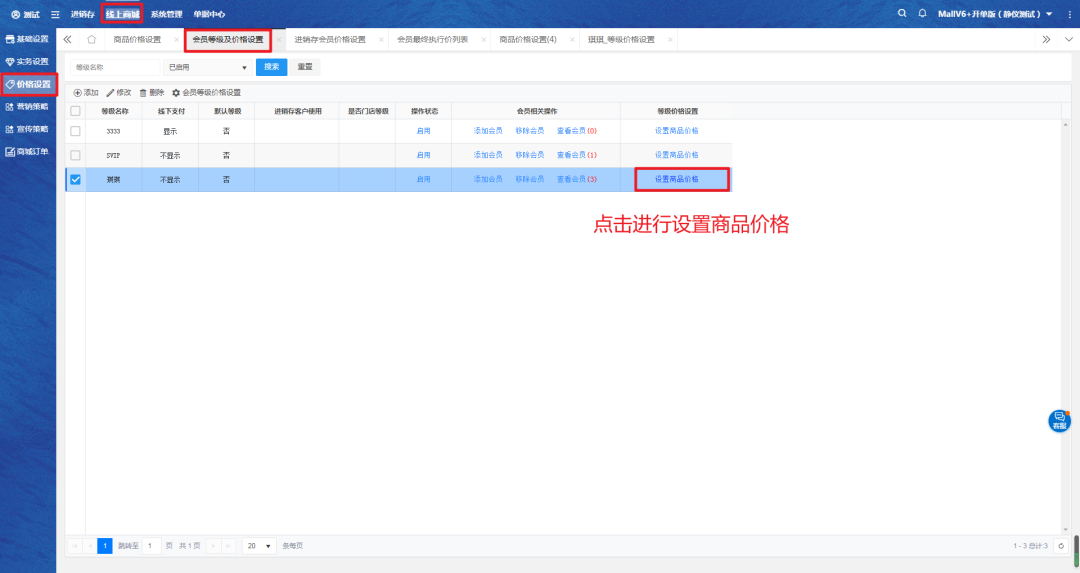Open the page size dropdown showing 20
This screenshot has height=573, width=1080.
tap(259, 546)
